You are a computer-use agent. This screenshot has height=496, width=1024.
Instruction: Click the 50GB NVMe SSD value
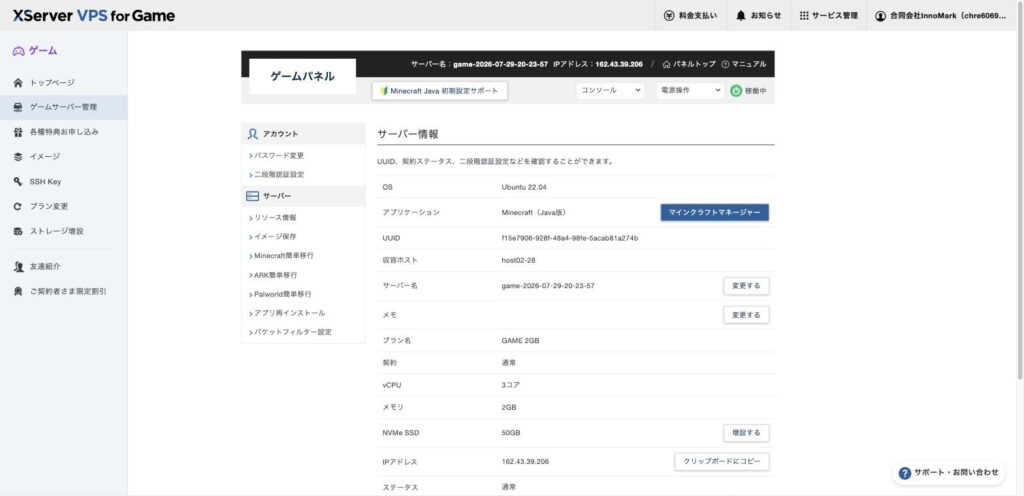[x=511, y=433]
